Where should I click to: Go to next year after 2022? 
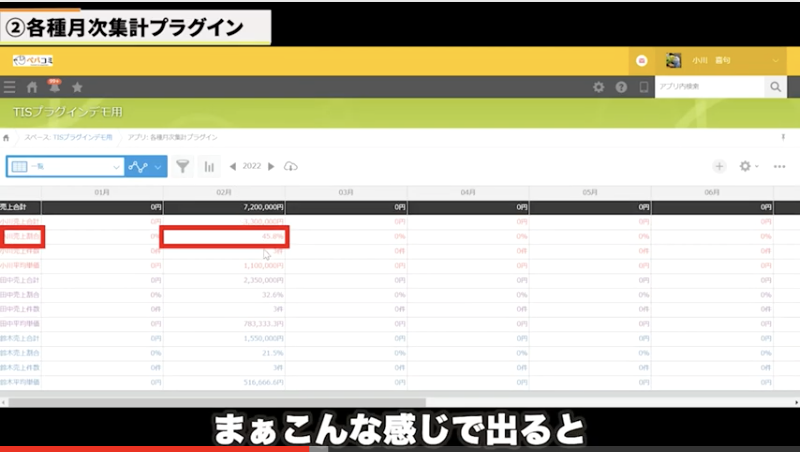(271, 166)
